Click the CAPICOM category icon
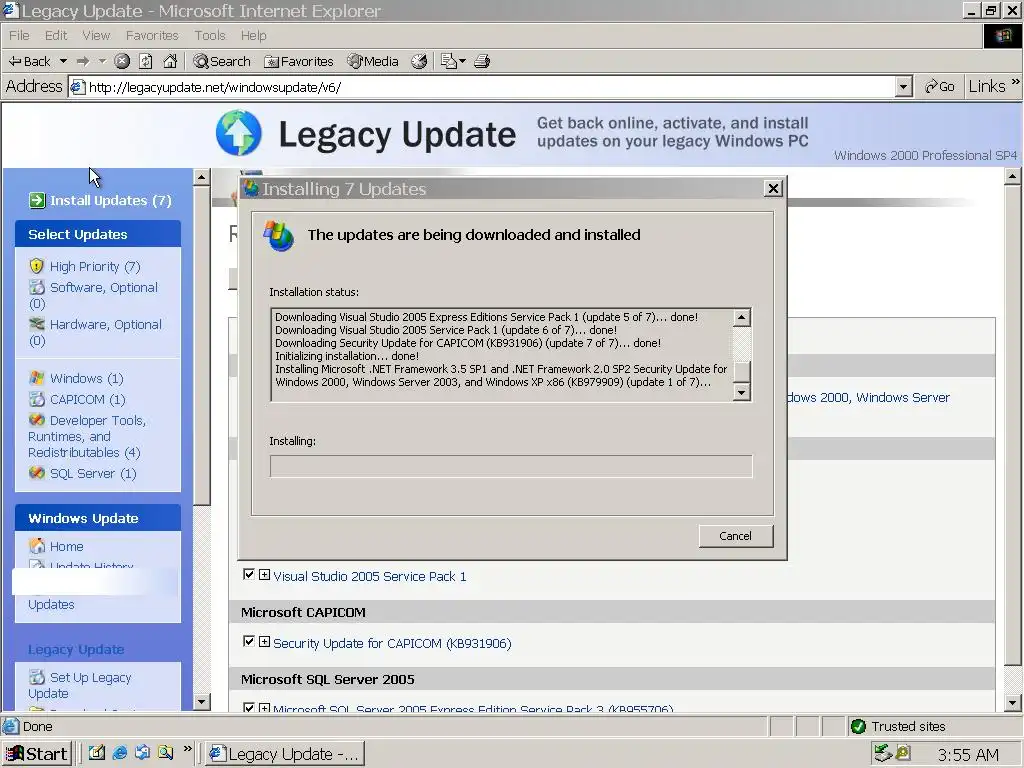 click(x=37, y=399)
